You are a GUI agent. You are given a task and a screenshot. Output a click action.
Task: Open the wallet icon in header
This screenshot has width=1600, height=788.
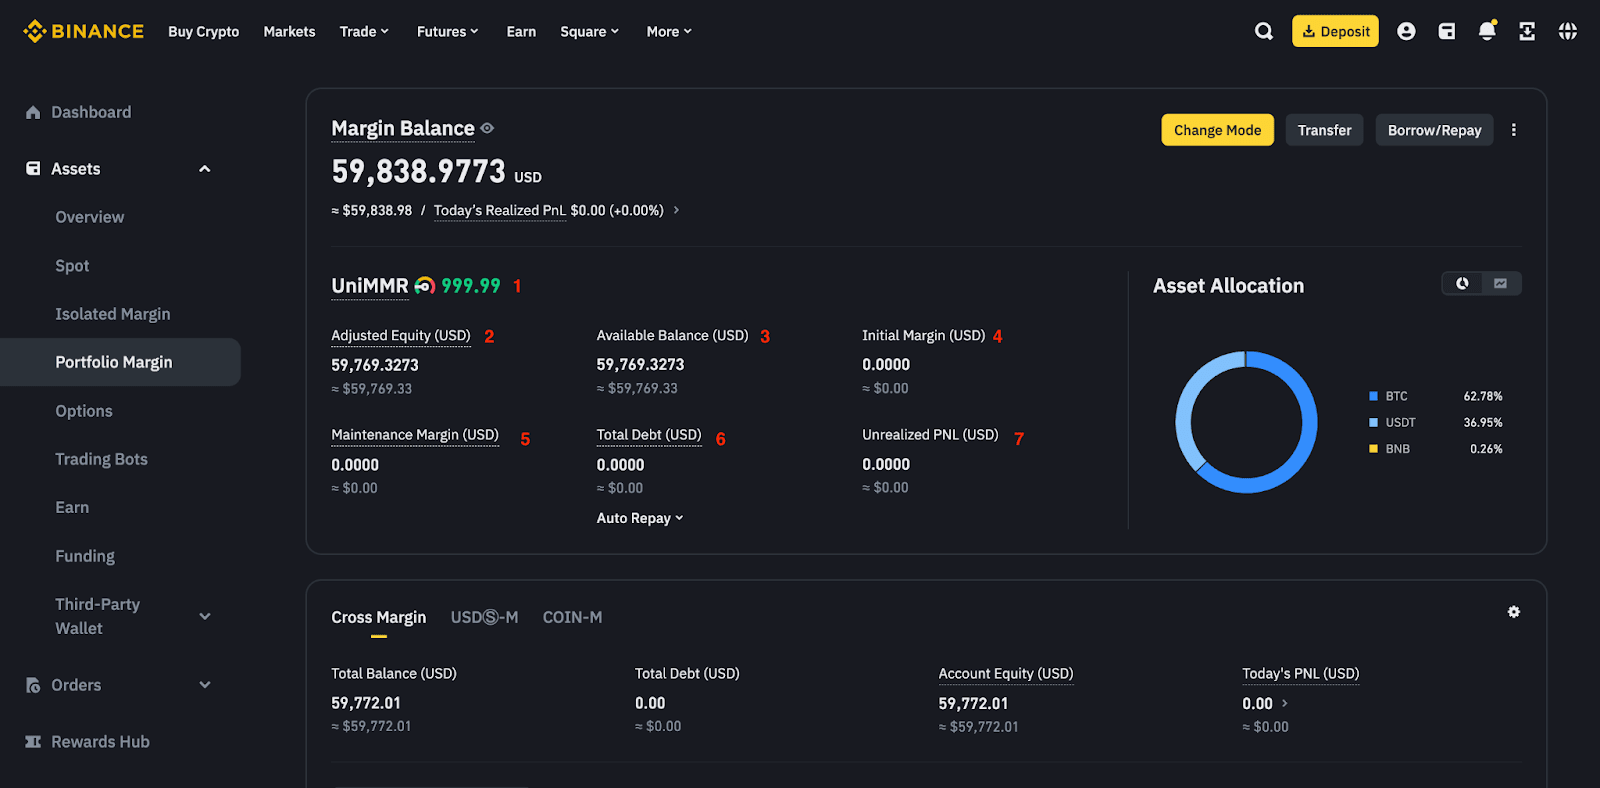pos(1446,31)
